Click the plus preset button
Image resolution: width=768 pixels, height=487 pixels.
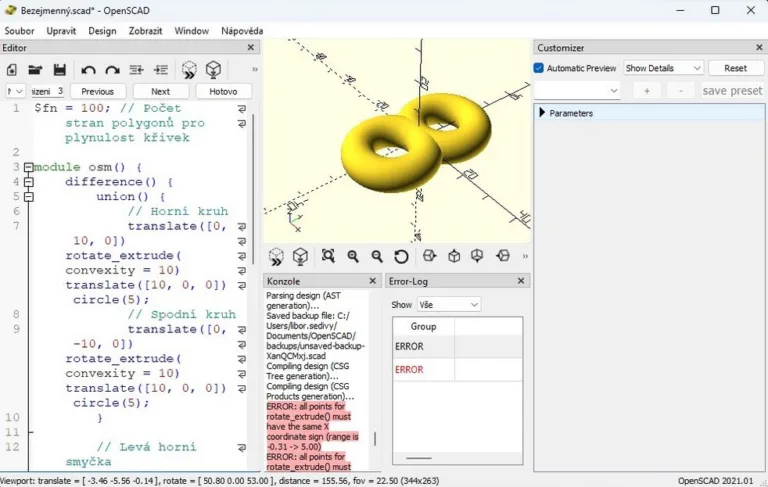(x=647, y=91)
